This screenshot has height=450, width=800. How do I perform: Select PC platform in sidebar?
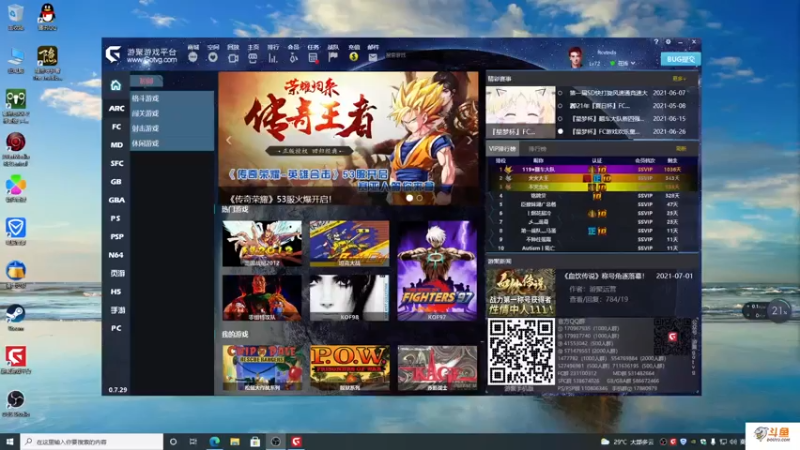[x=116, y=328]
